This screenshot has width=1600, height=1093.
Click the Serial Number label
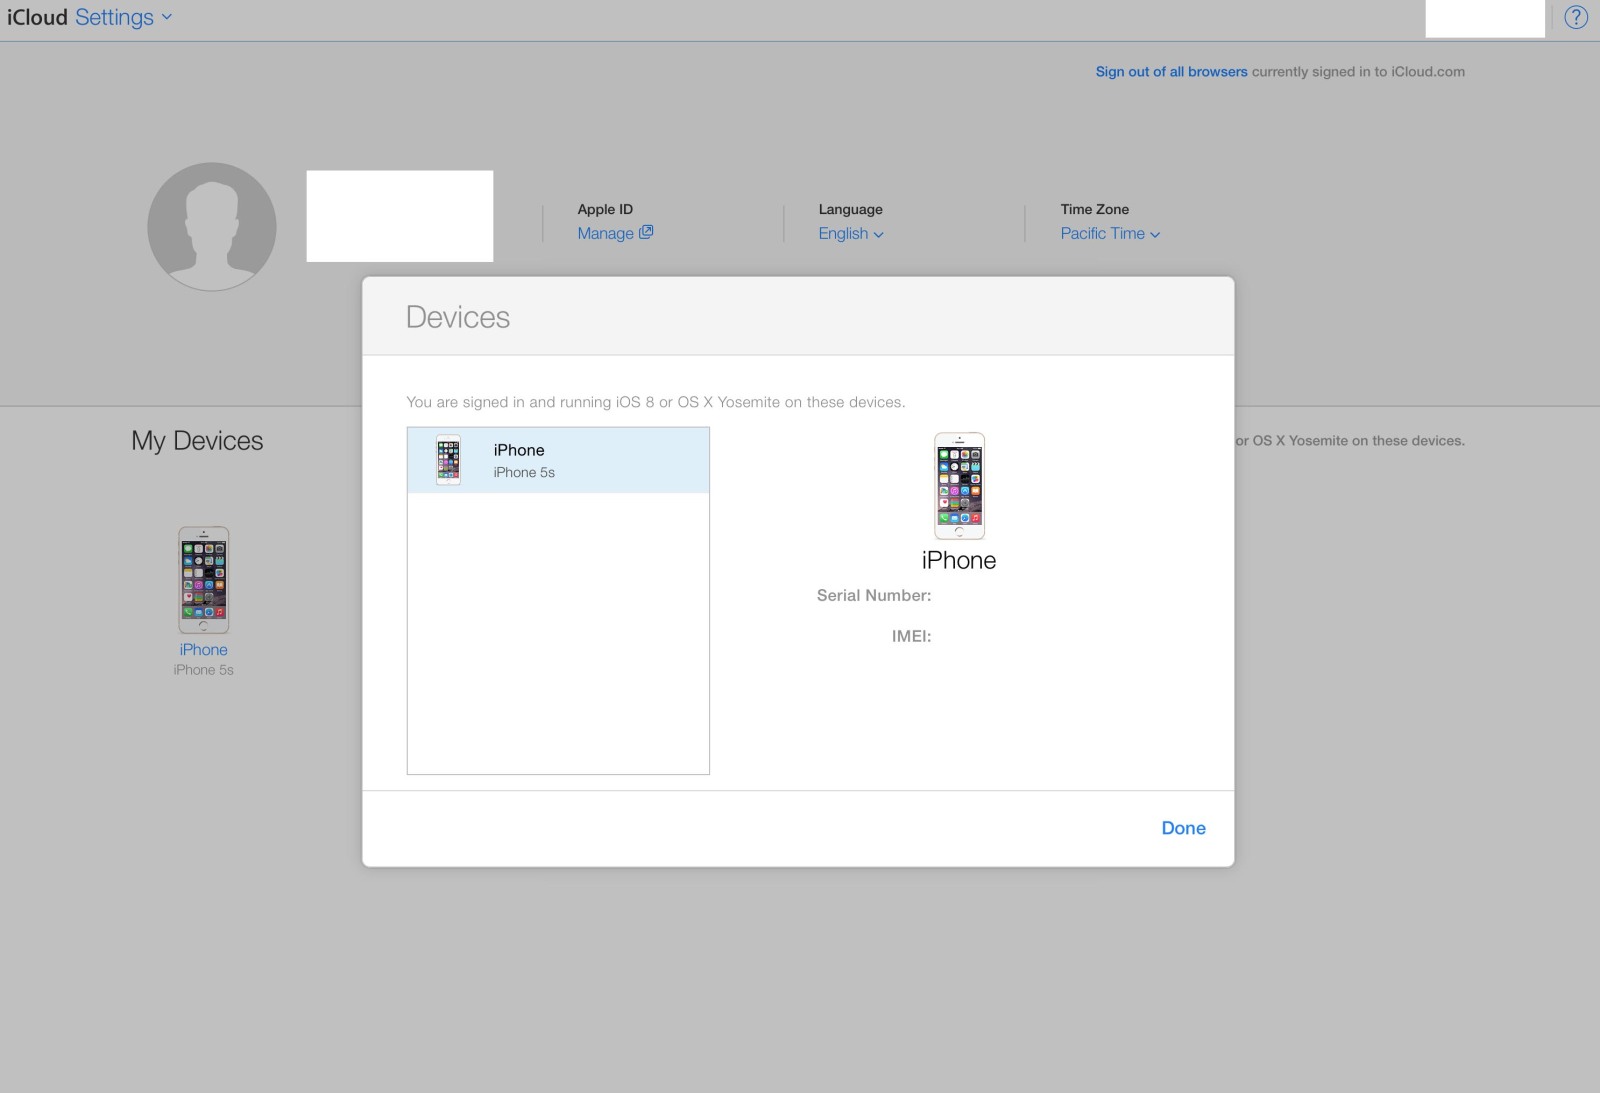pos(874,595)
